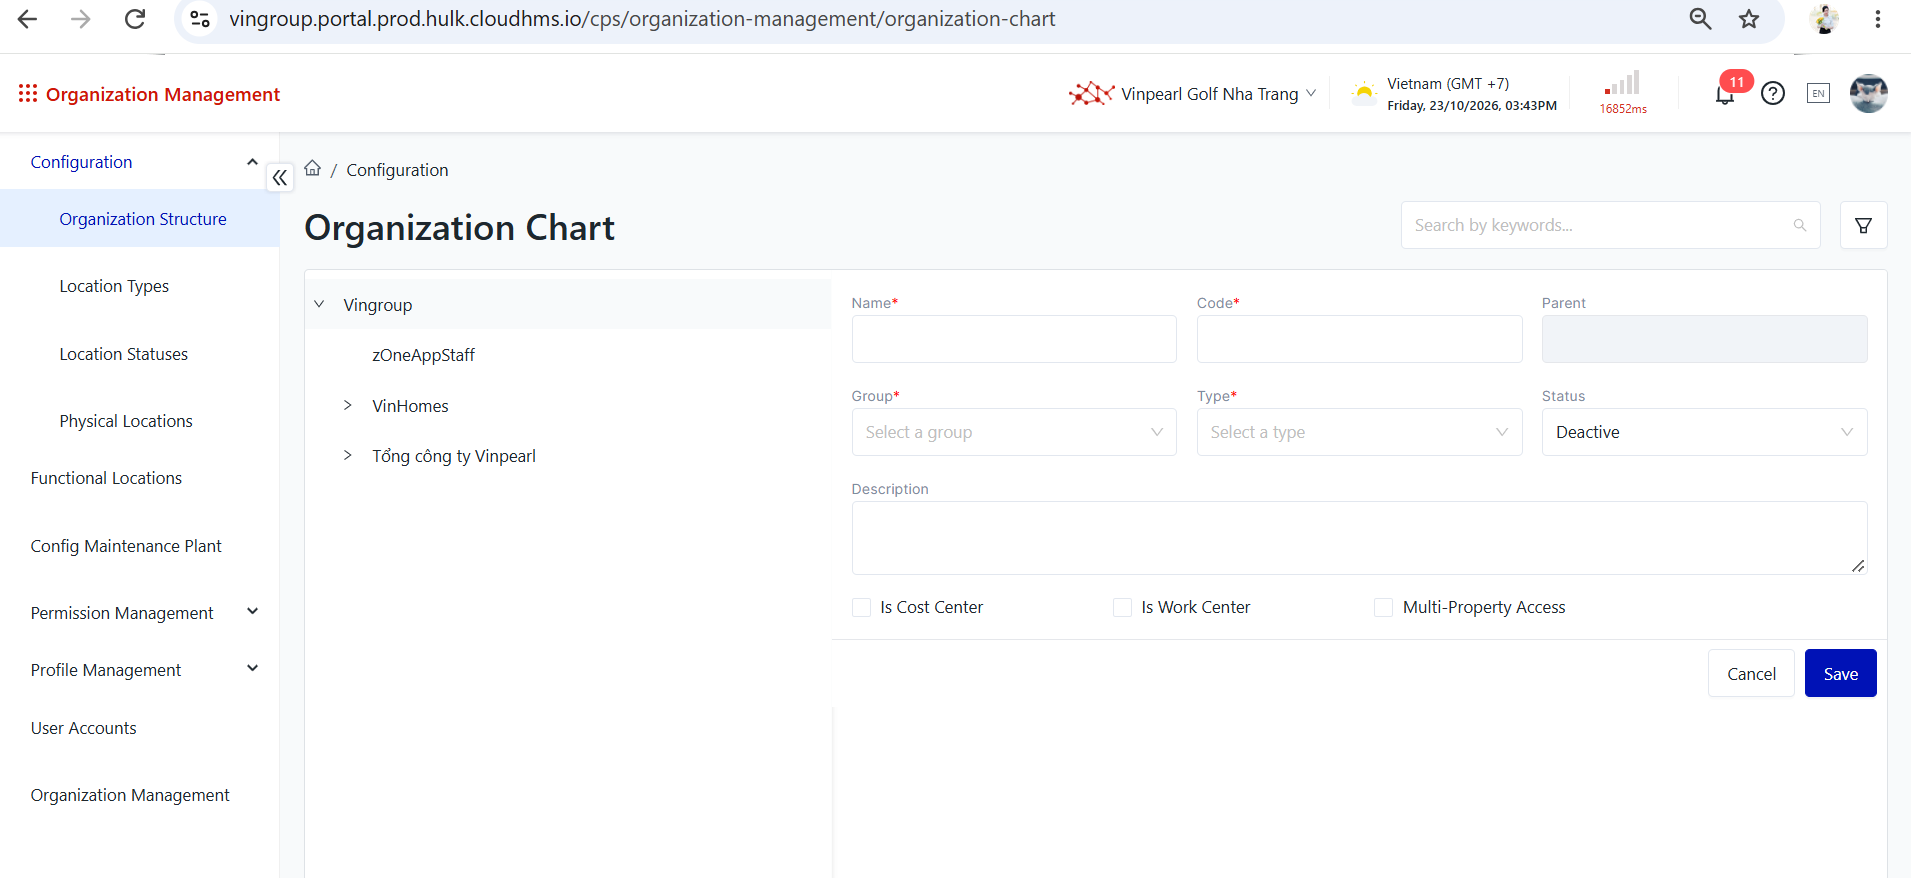Select zOneAppStaff in the organization tree
Screen dimensions: 1911x878
pyautogui.click(x=424, y=355)
